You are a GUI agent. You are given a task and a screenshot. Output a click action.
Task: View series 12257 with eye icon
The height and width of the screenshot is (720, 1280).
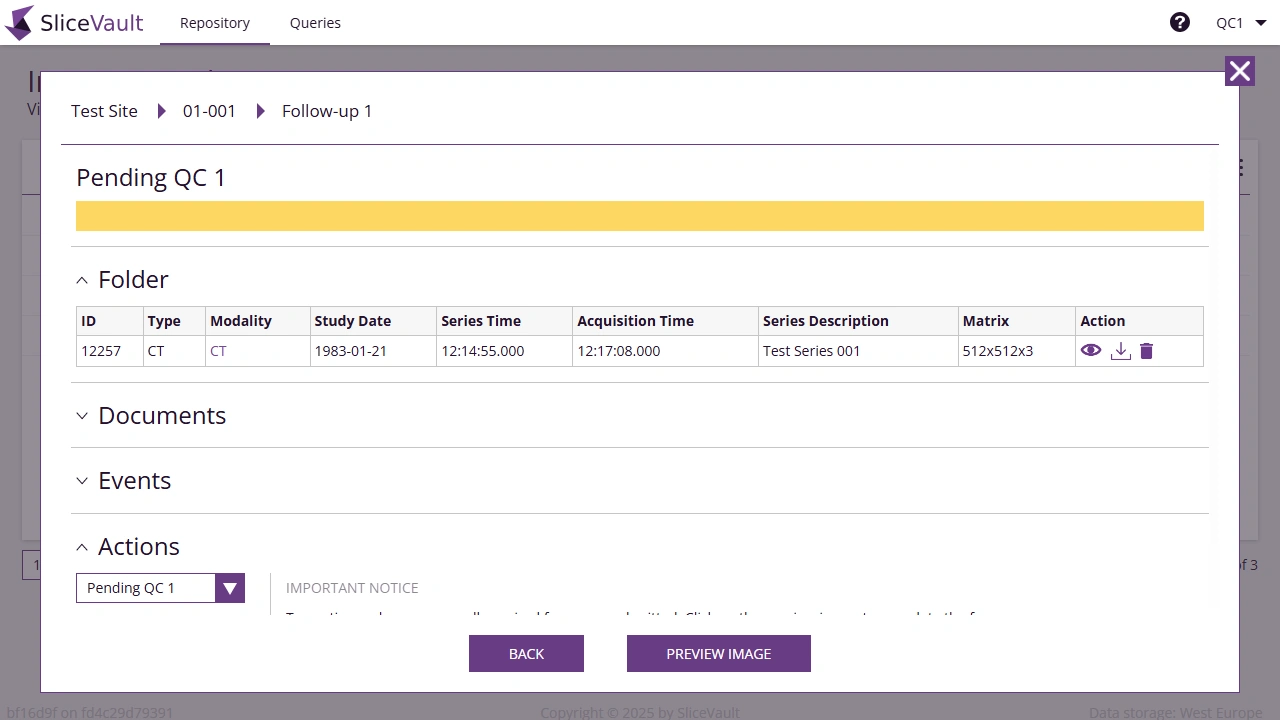[1091, 351]
